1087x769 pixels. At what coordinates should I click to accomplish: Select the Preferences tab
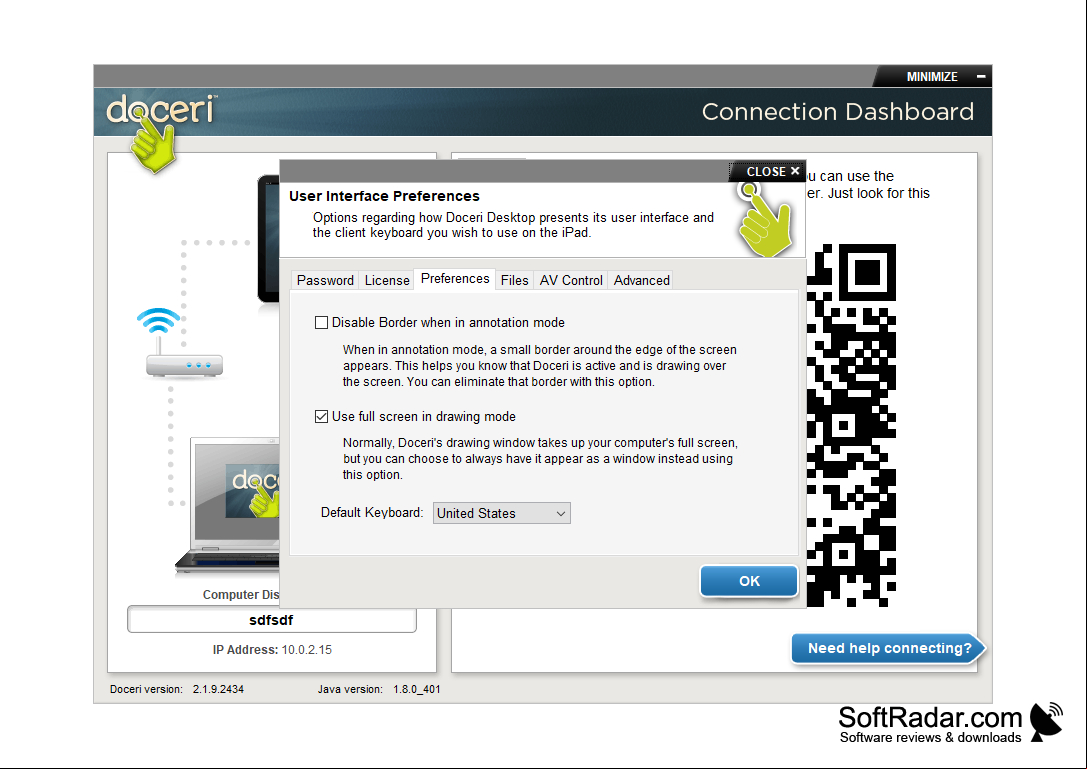(455, 279)
